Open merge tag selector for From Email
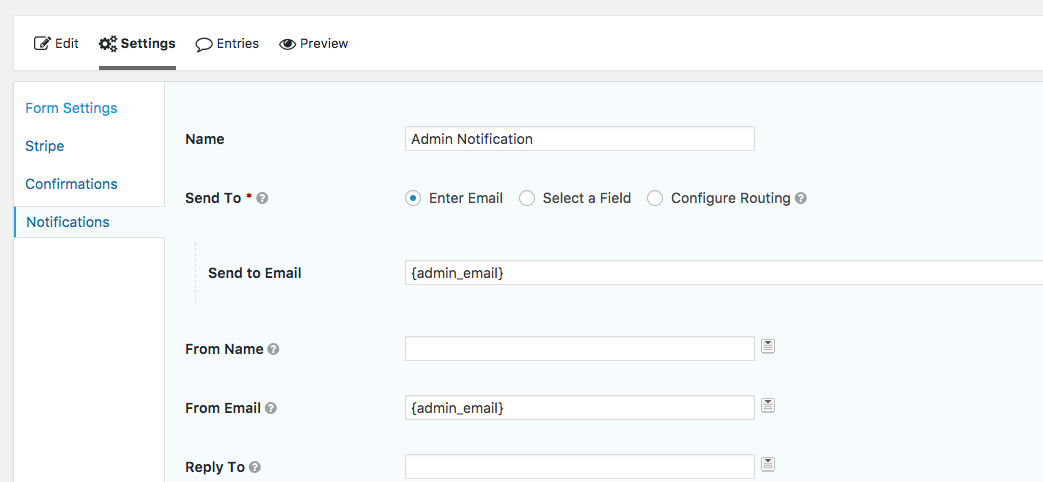The width and height of the screenshot is (1043, 482). point(768,405)
